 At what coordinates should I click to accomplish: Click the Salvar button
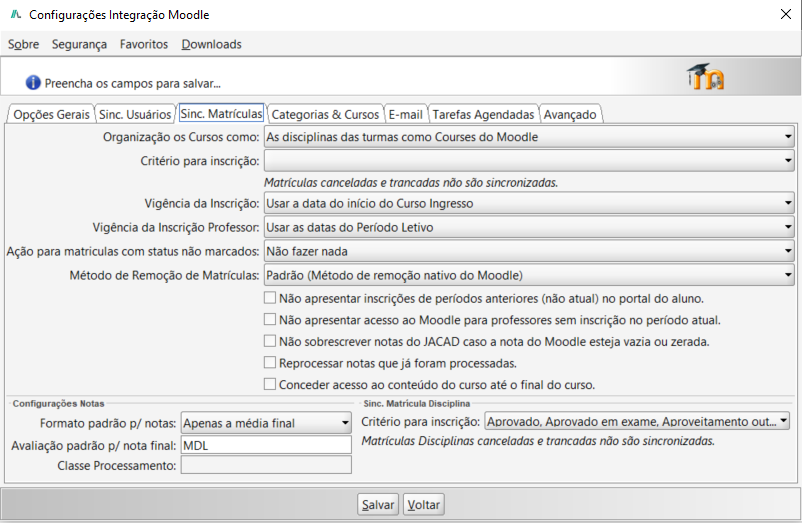(x=377, y=505)
